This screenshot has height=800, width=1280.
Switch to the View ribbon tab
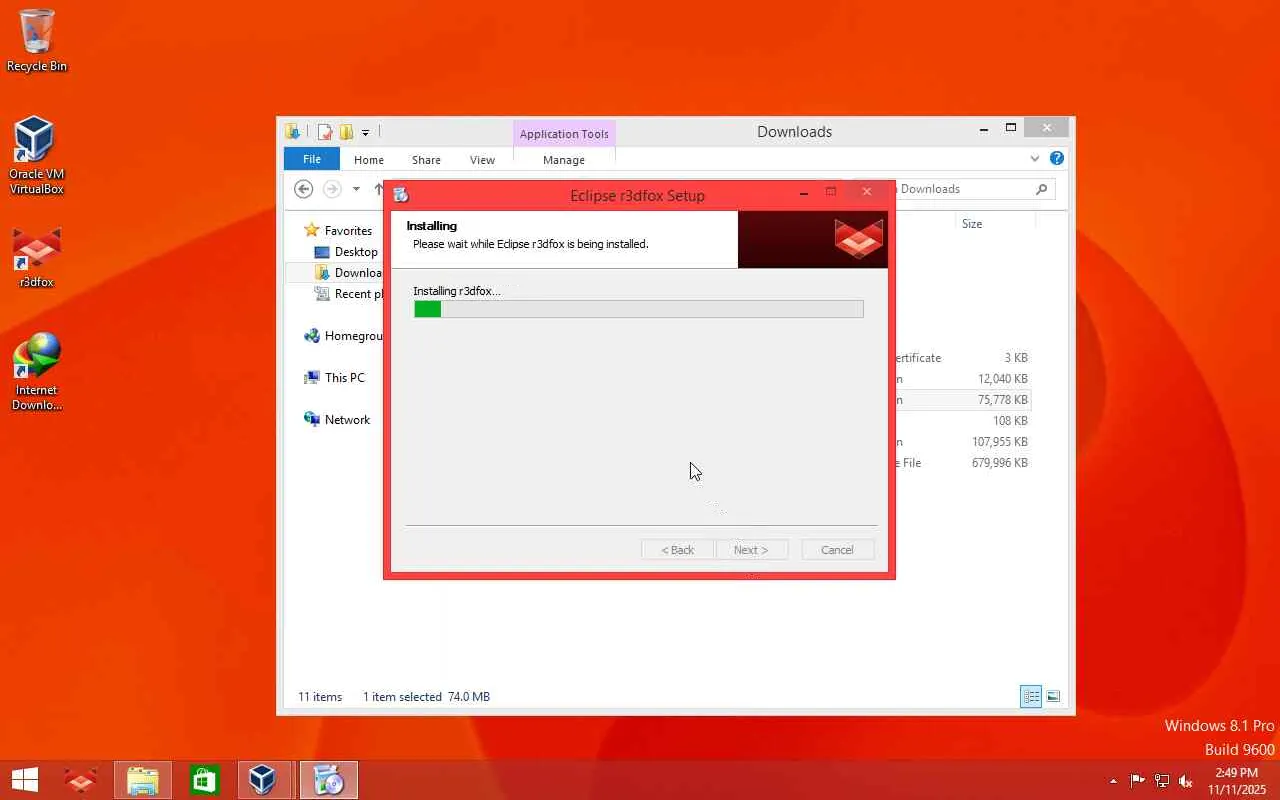click(x=482, y=160)
